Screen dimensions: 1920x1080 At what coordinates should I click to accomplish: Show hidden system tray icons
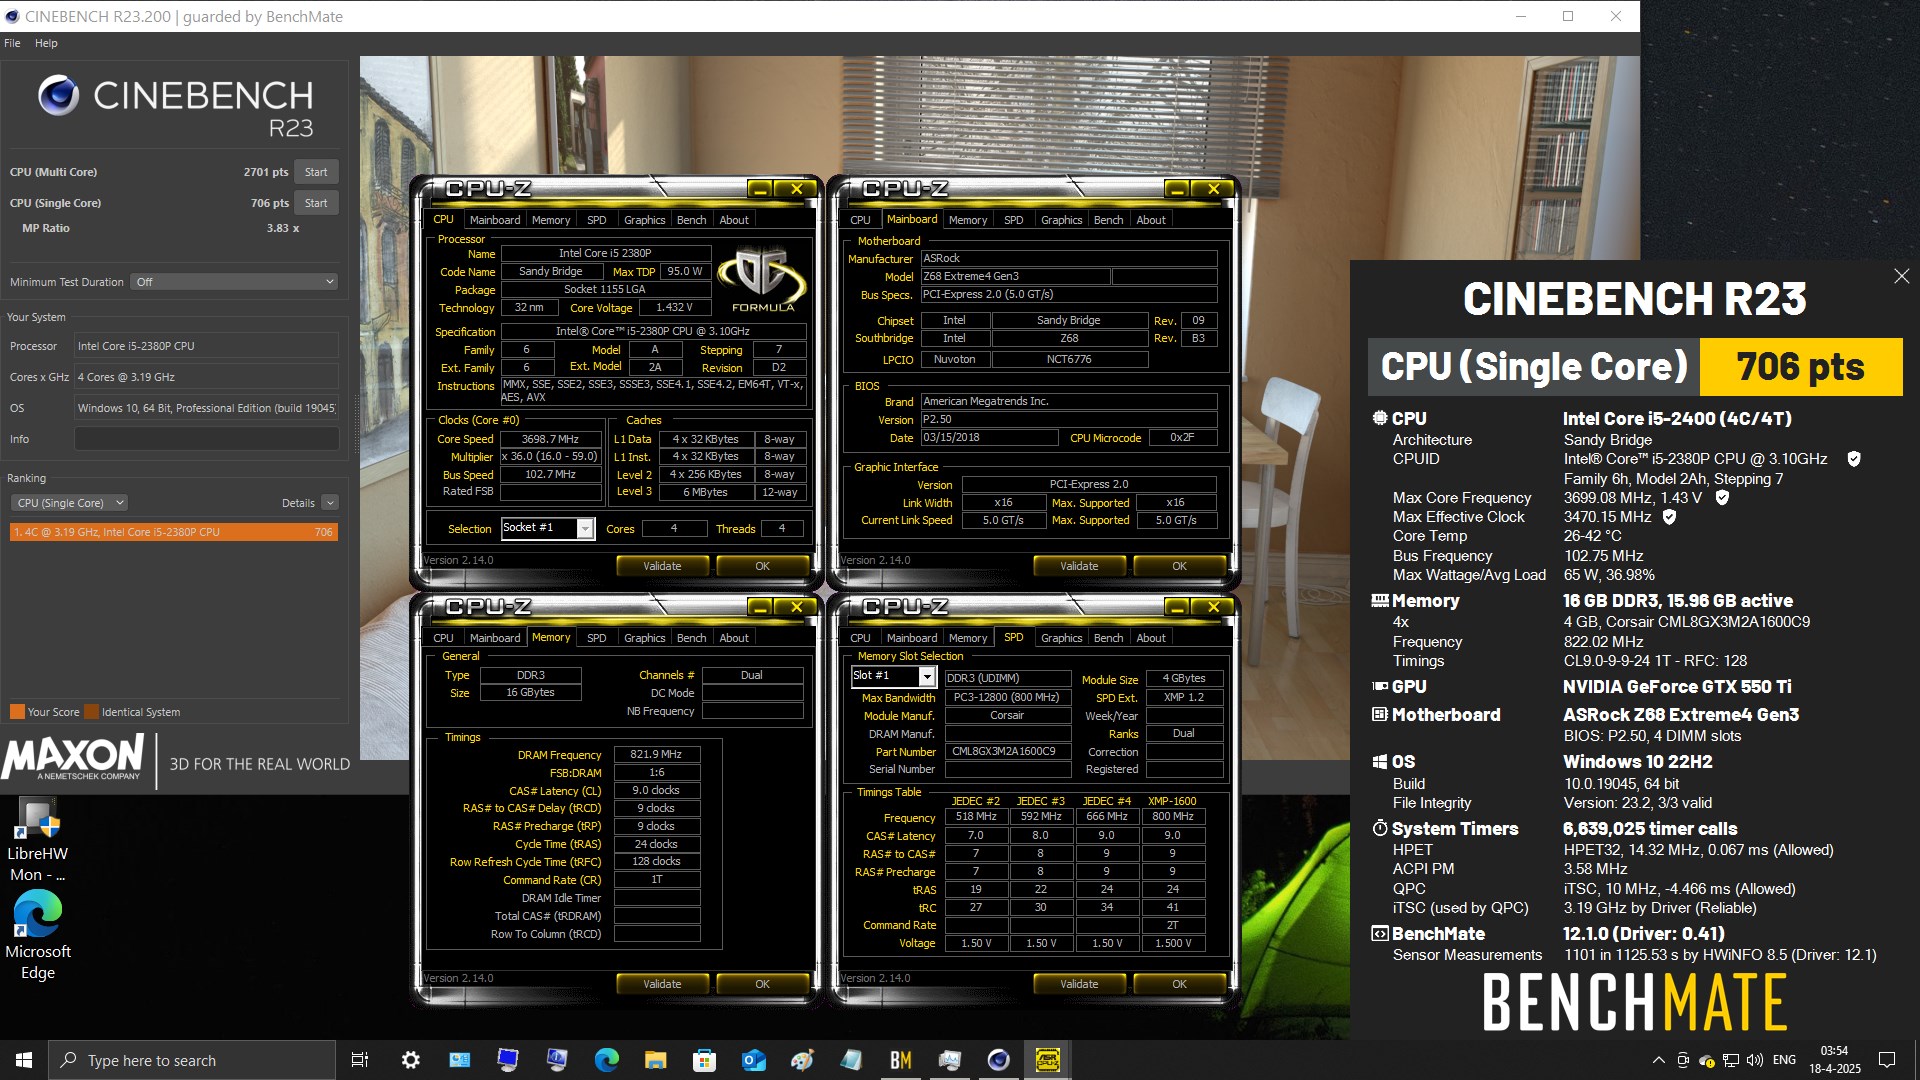pos(1658,1060)
